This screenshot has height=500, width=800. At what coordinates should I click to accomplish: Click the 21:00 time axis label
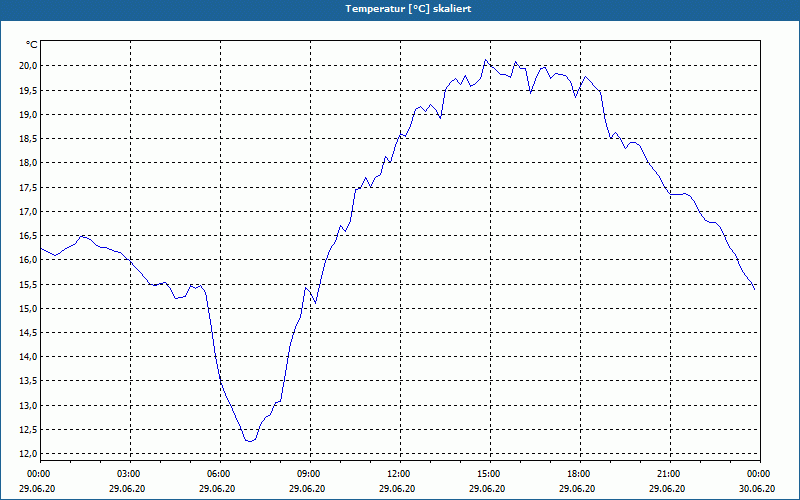click(670, 474)
